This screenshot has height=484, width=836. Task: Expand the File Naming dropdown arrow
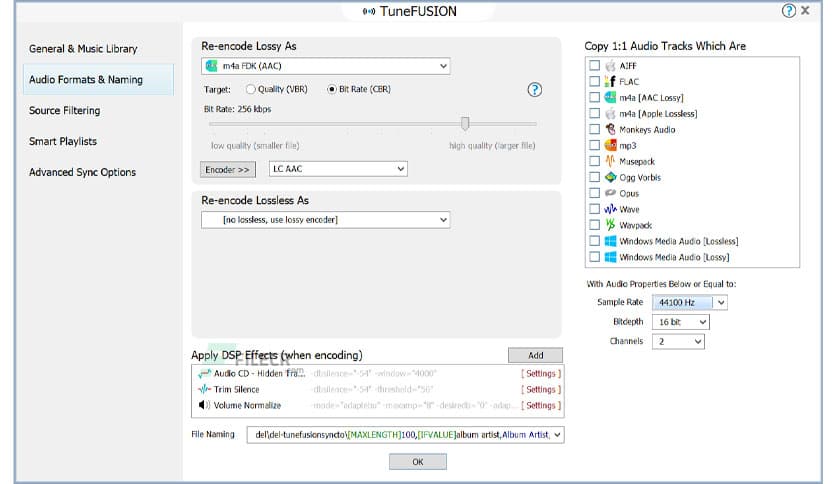coord(557,435)
